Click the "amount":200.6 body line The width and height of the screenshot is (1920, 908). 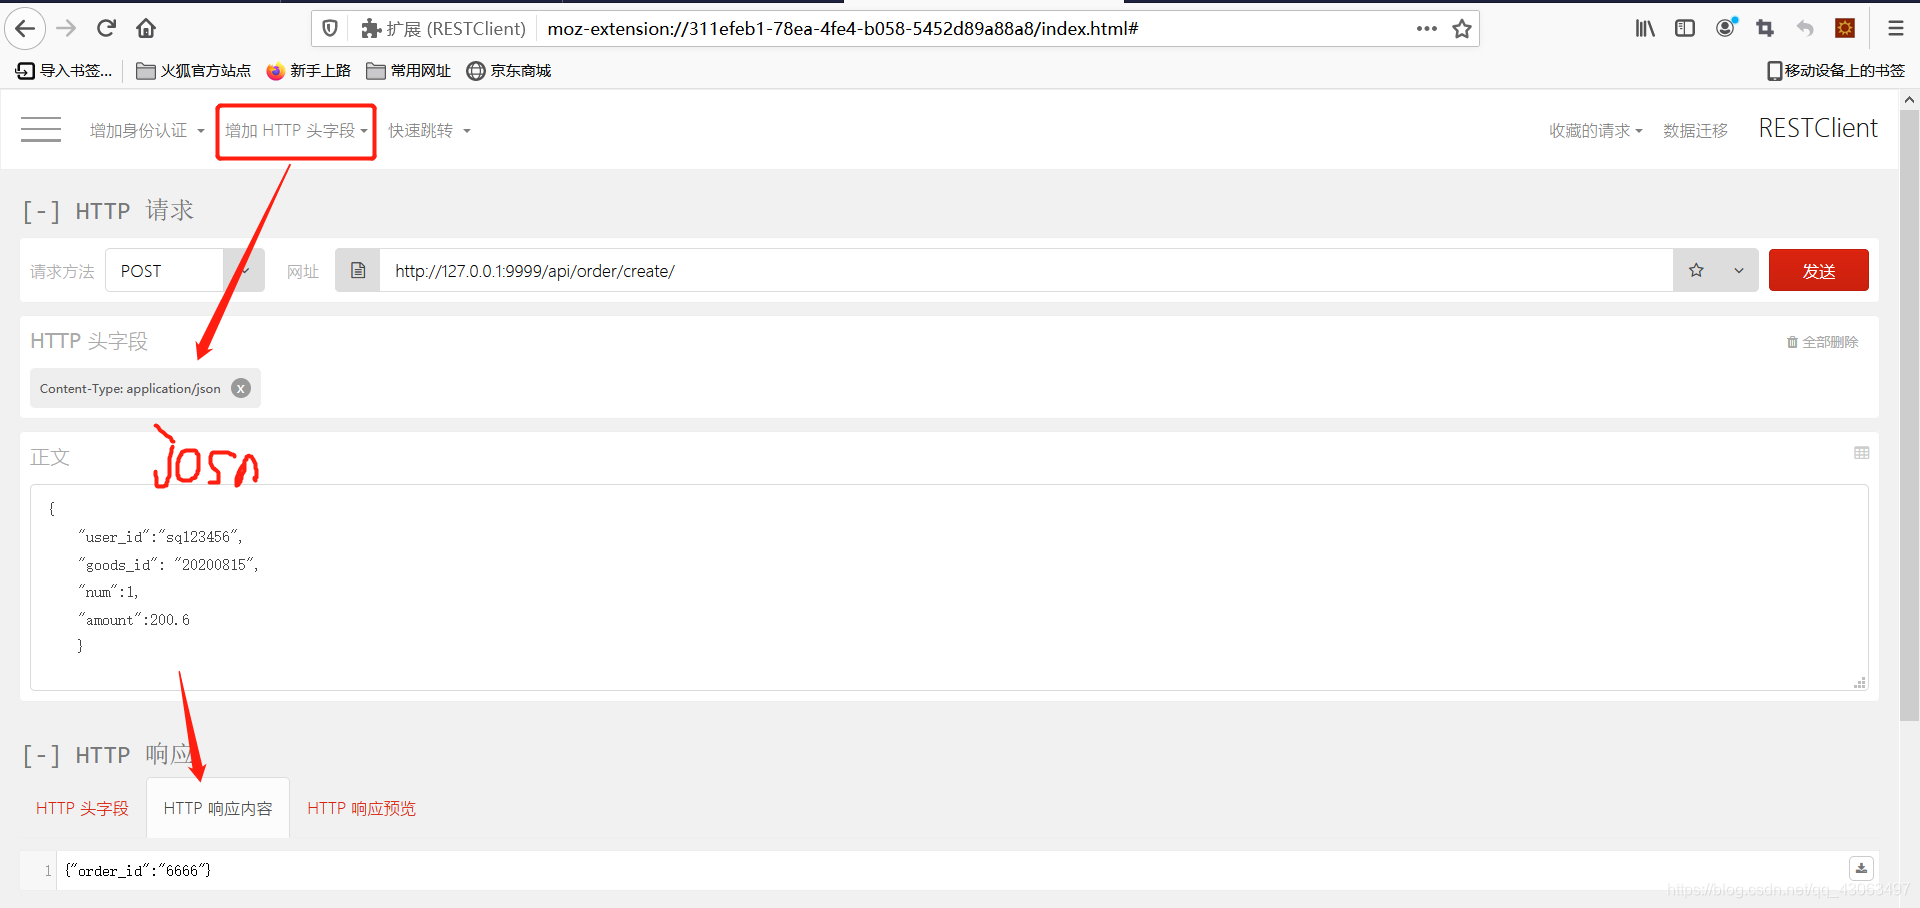(x=133, y=620)
